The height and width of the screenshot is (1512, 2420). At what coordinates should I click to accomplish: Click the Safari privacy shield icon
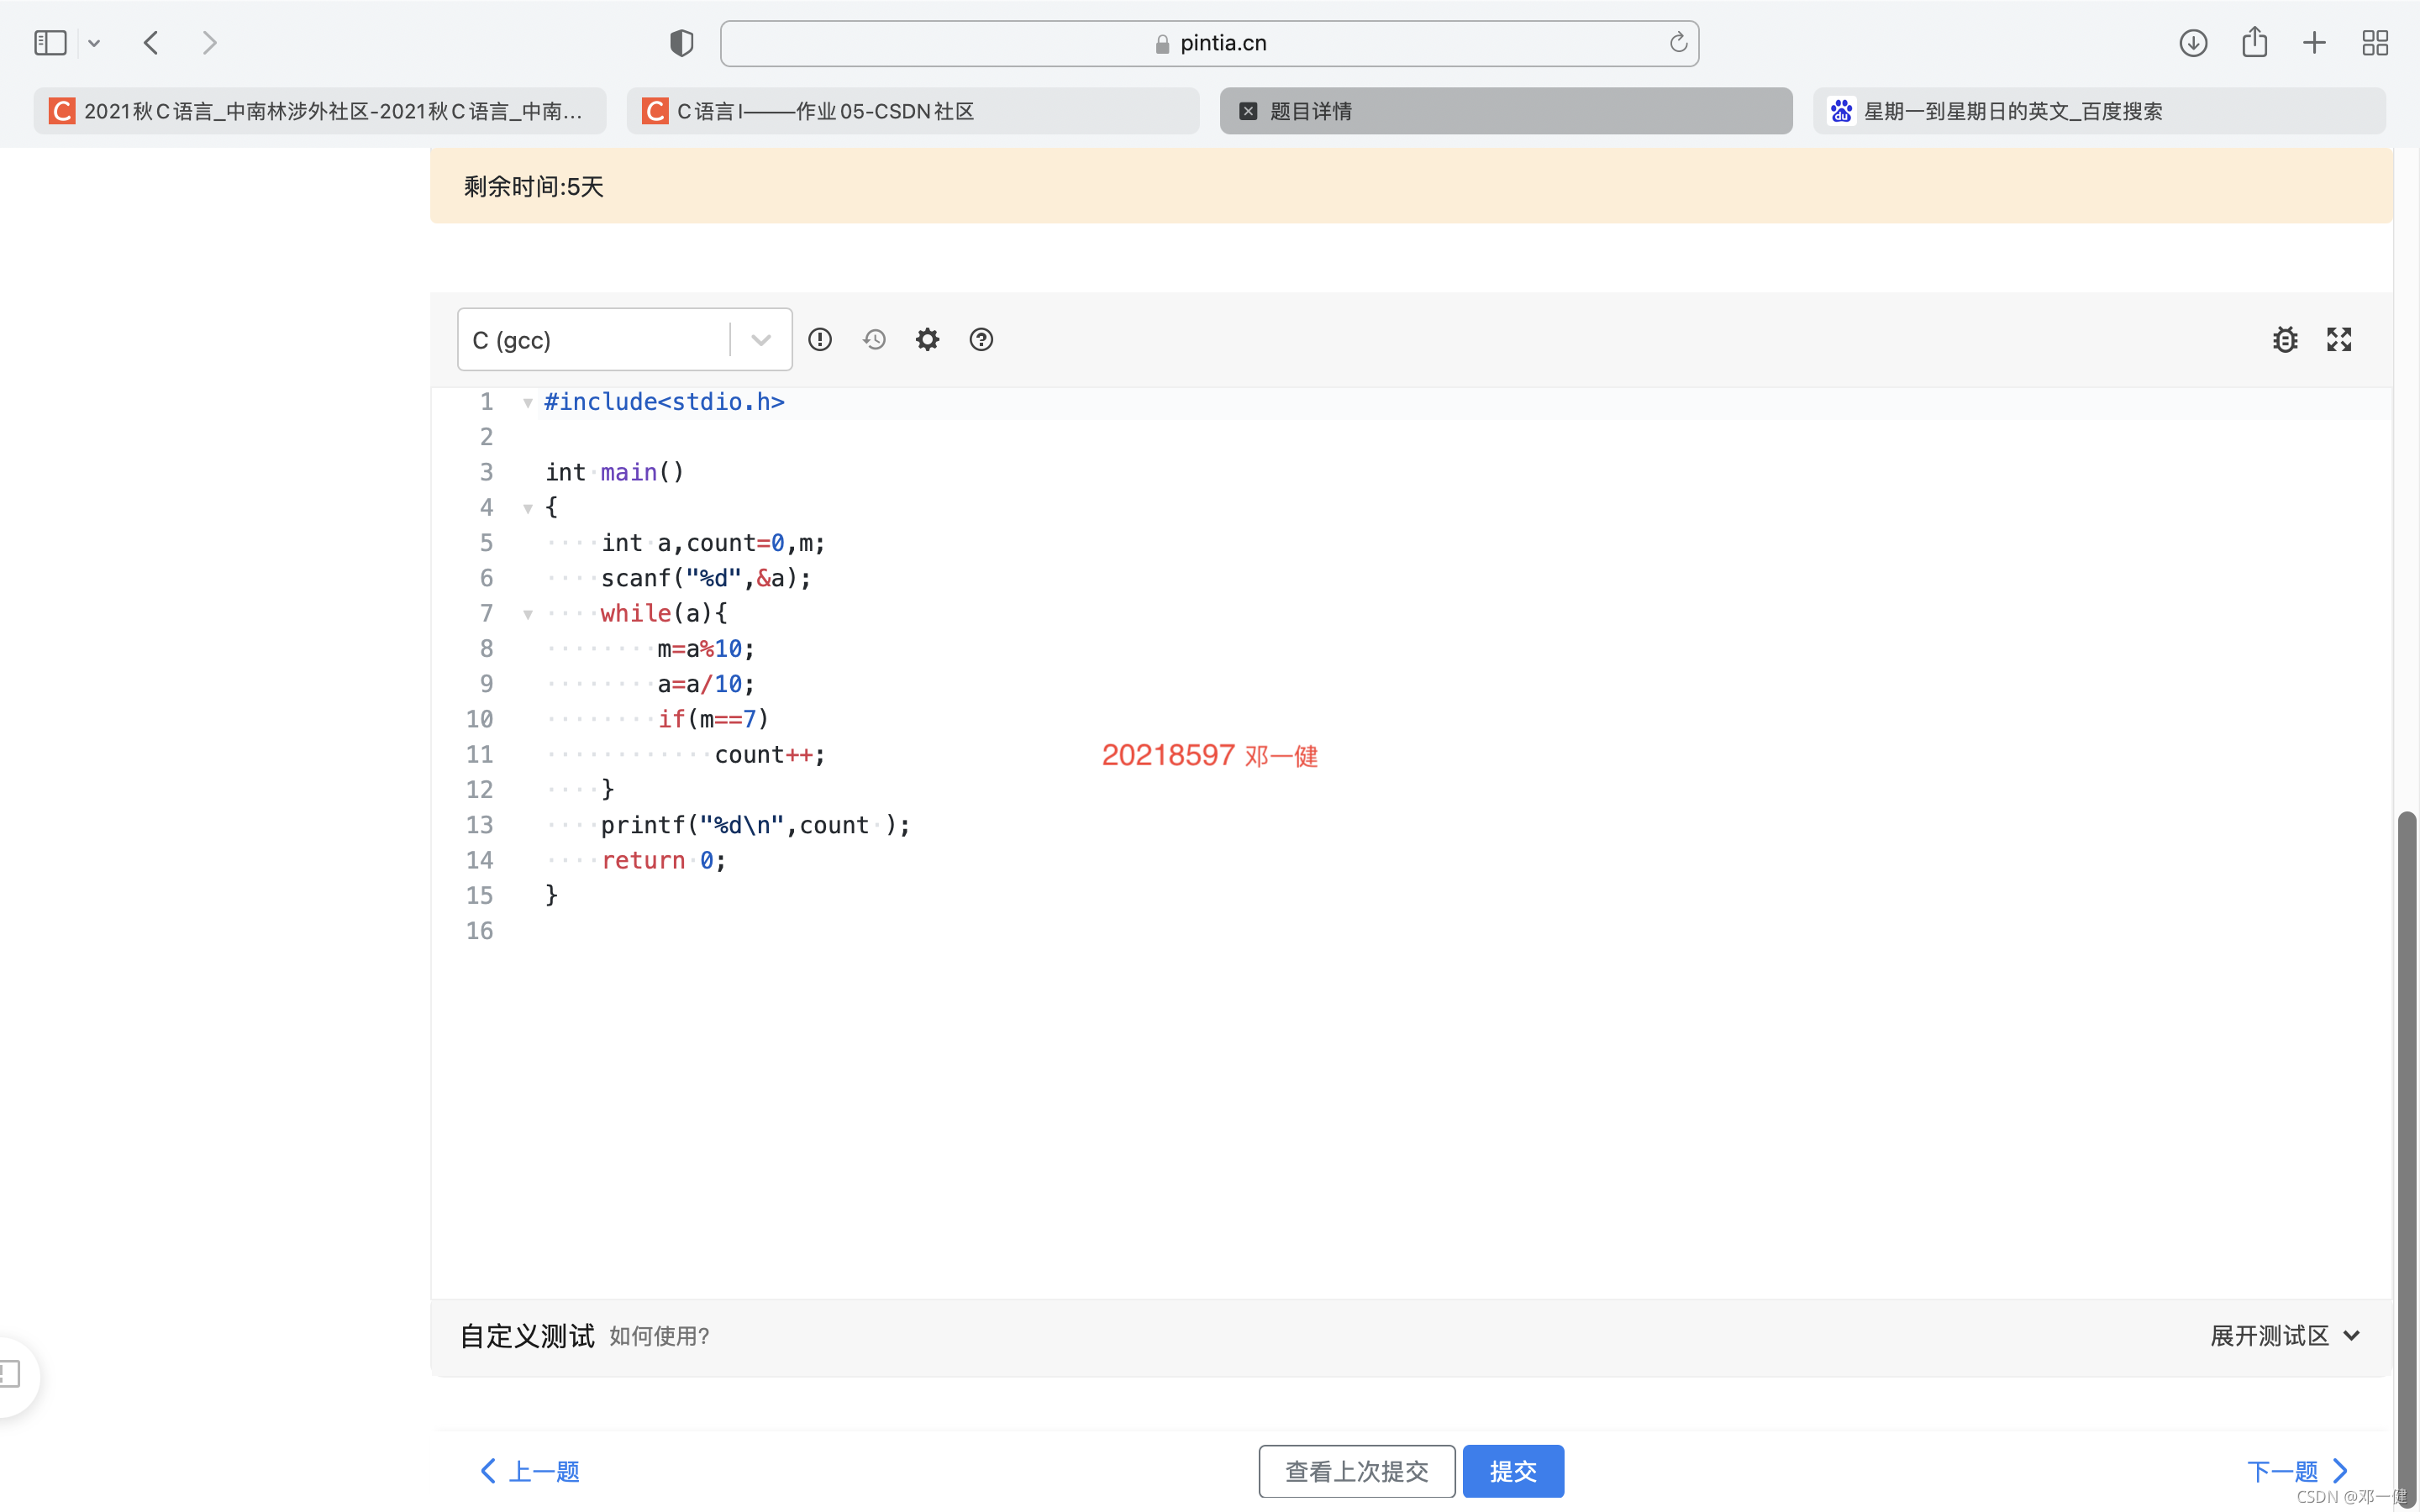pyautogui.click(x=681, y=43)
